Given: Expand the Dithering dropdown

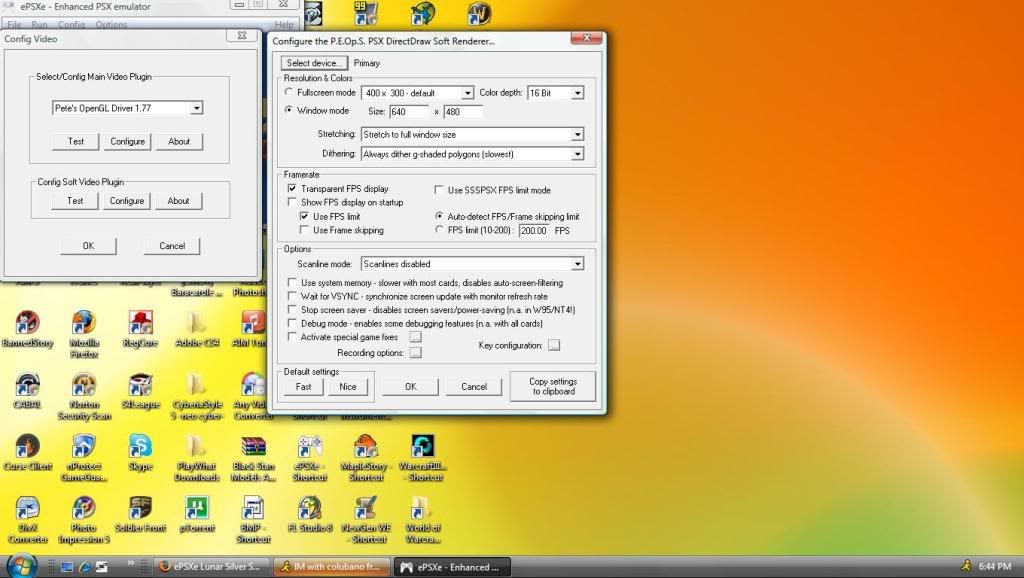Looking at the screenshot, I should [x=577, y=154].
